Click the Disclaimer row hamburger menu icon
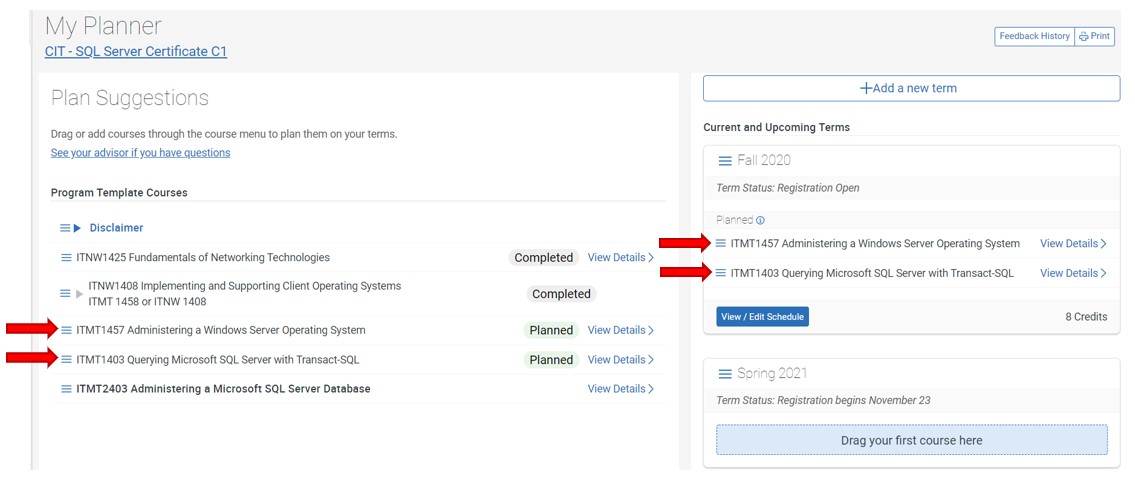Screen dimensions: 1135x480 point(65,228)
